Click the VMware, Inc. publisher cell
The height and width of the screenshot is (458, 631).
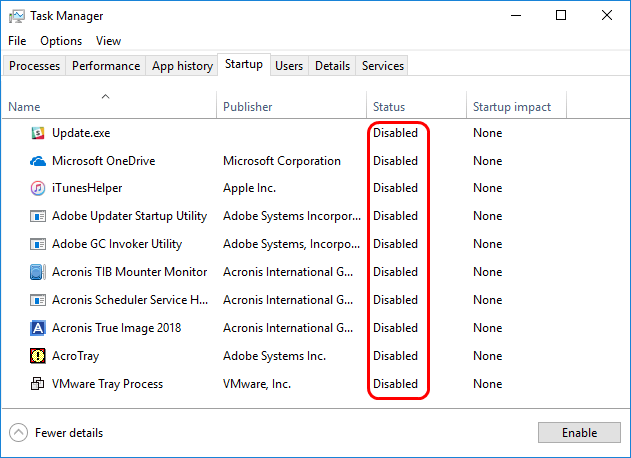(257, 384)
